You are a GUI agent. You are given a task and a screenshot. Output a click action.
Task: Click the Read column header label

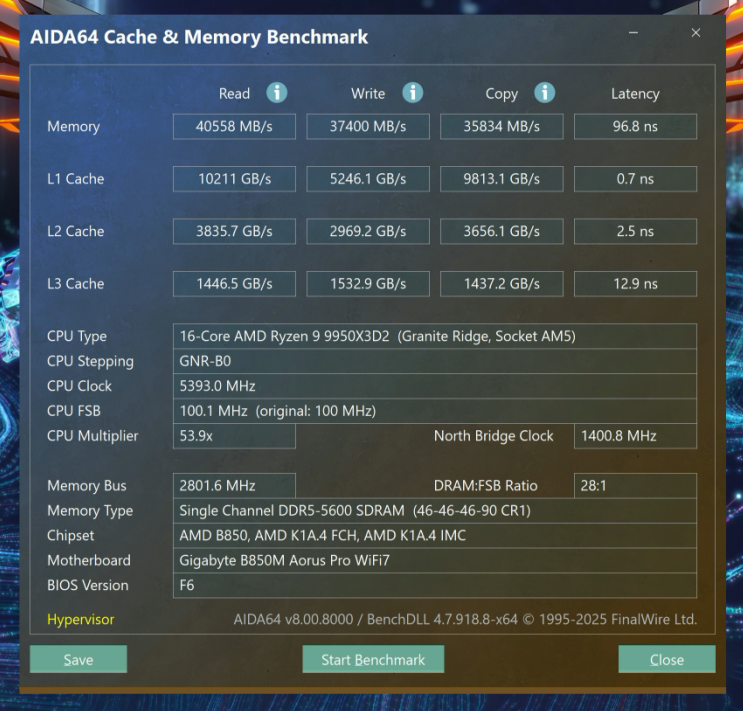(234, 93)
